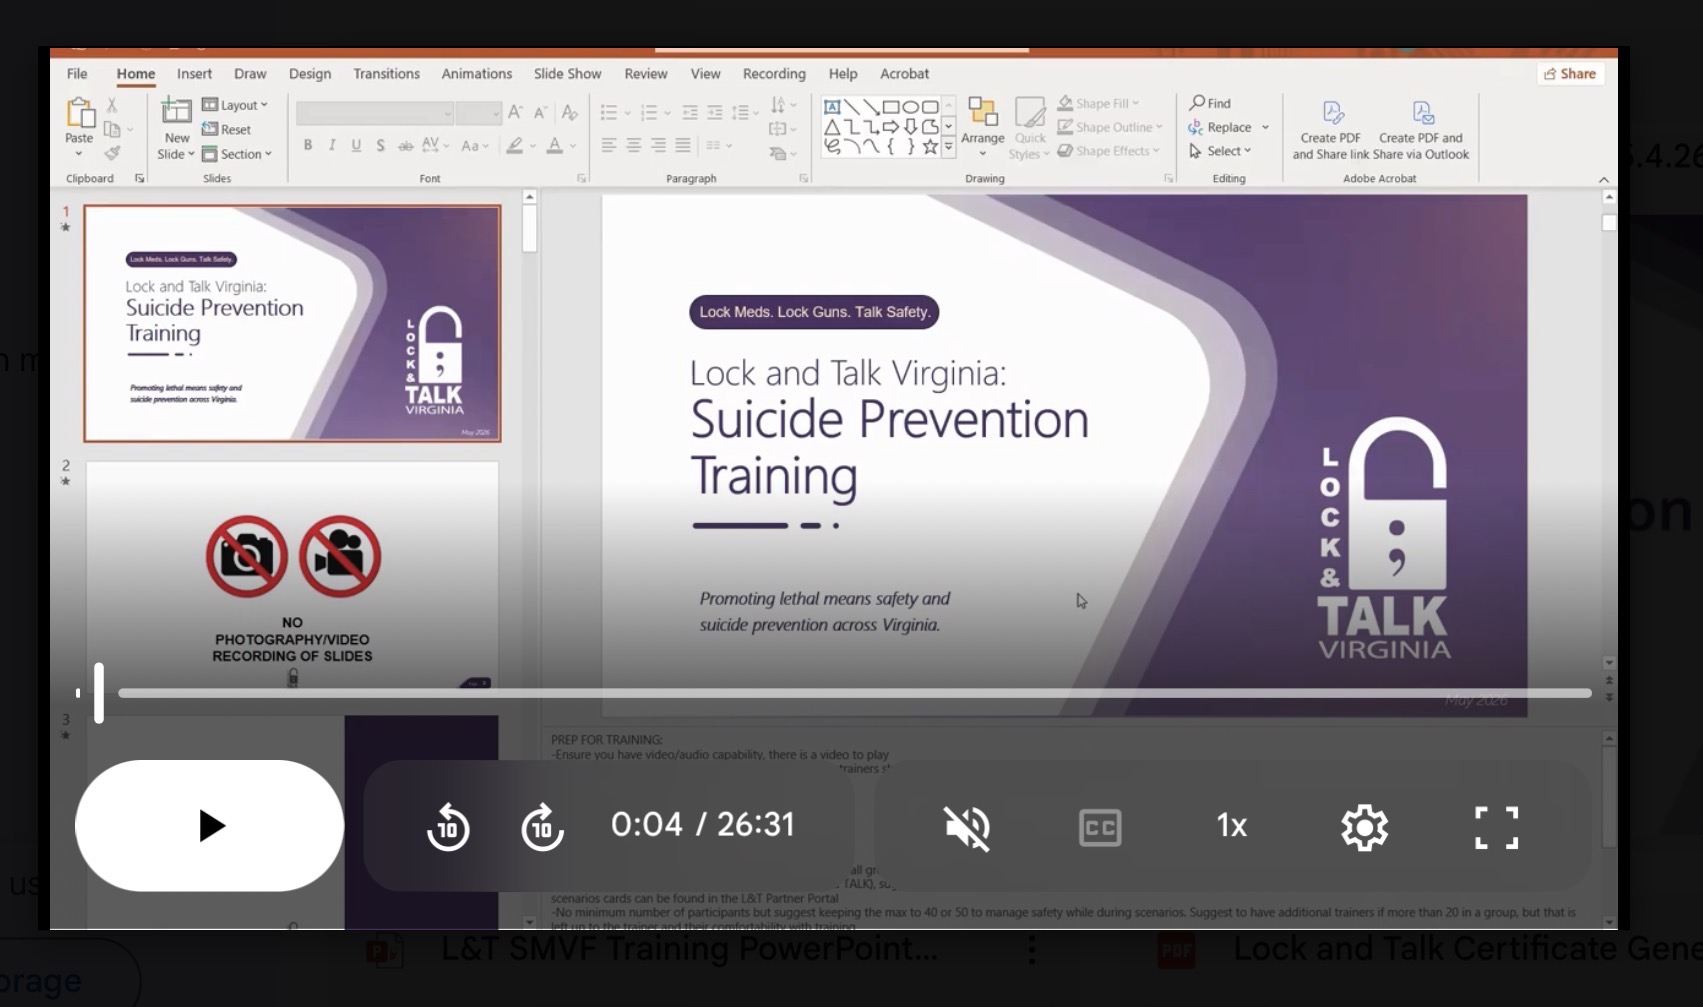
Task: Select the Text Box shape in the gallery
Action: click(832, 107)
